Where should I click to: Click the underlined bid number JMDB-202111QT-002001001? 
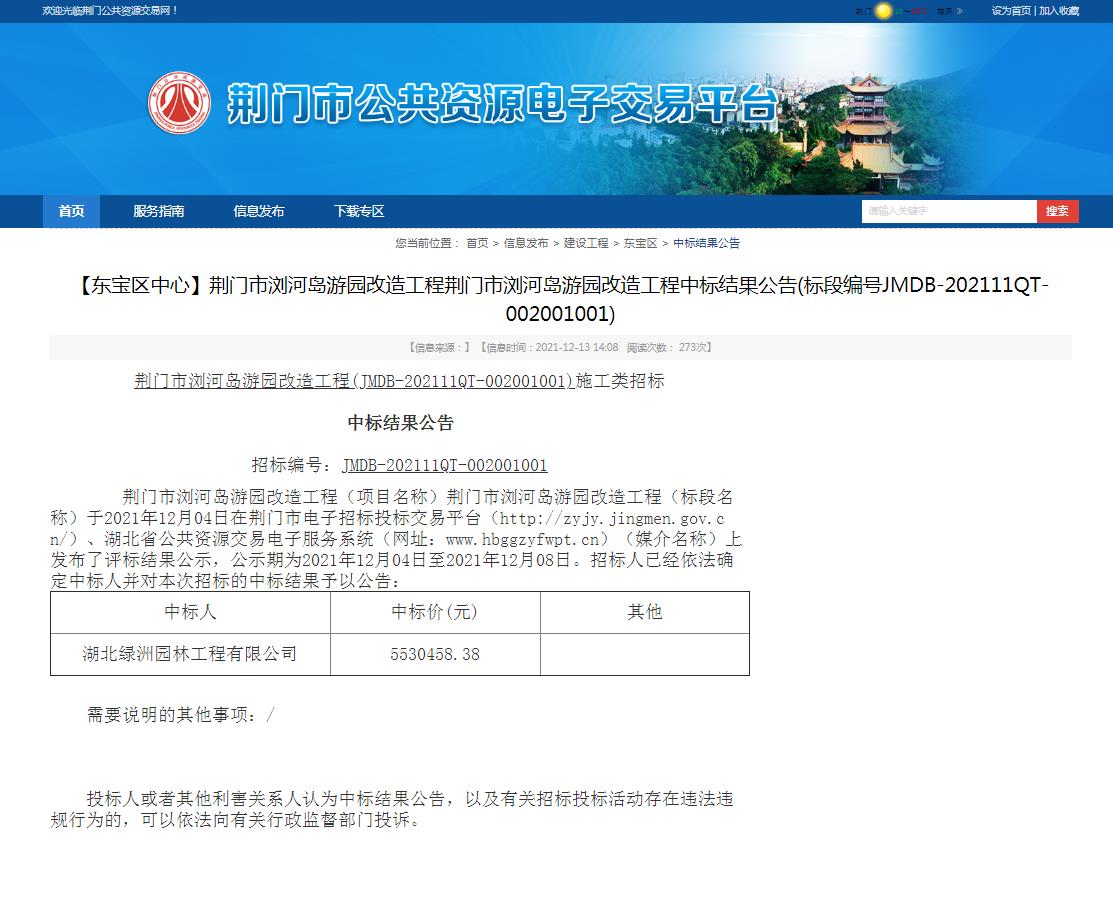[x=444, y=465]
